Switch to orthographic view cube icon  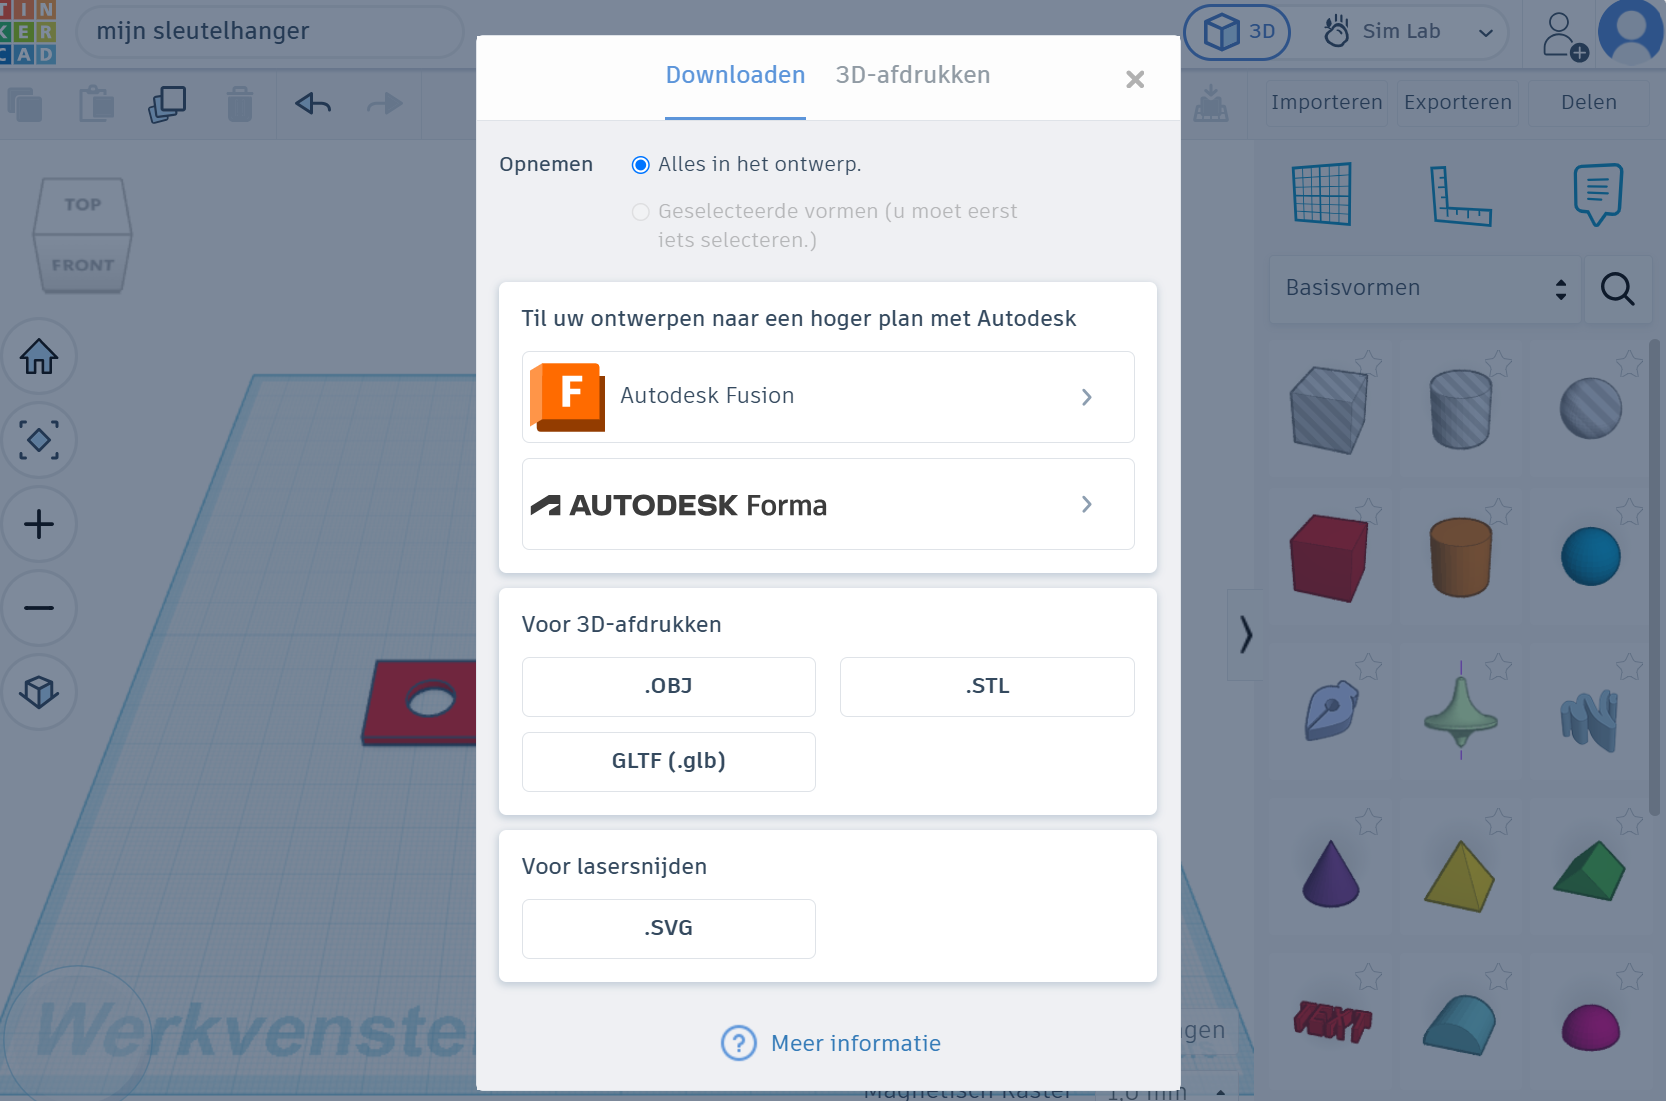click(39, 692)
